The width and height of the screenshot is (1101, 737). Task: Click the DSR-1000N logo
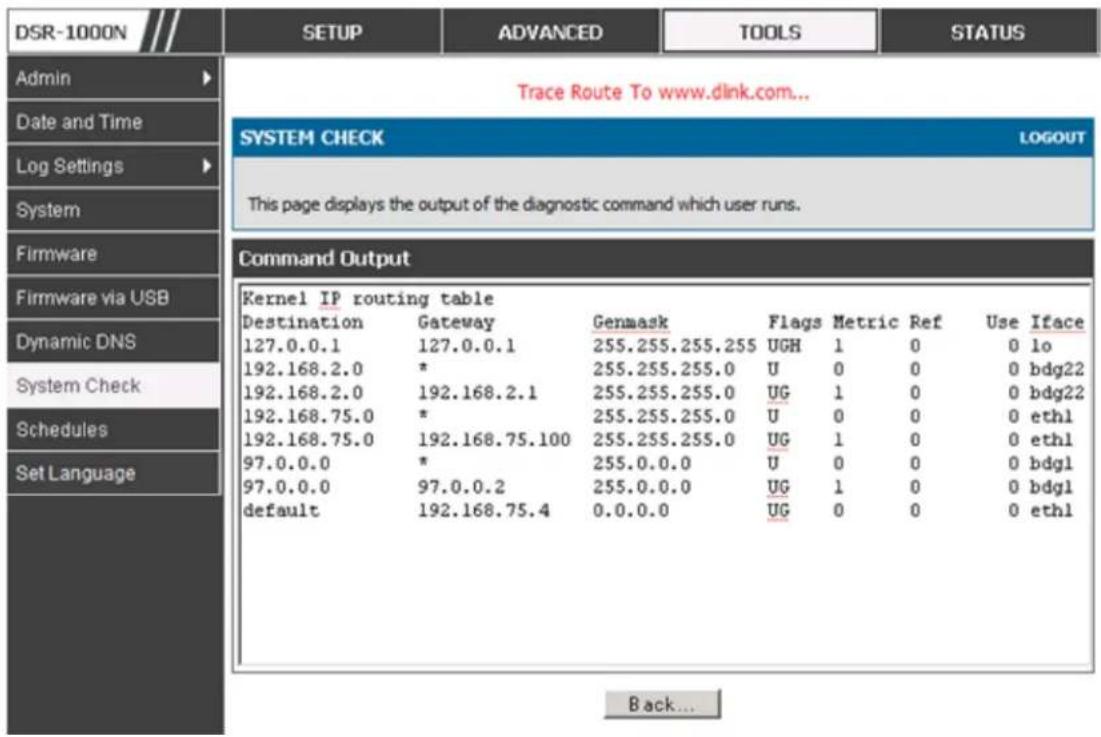(71, 32)
